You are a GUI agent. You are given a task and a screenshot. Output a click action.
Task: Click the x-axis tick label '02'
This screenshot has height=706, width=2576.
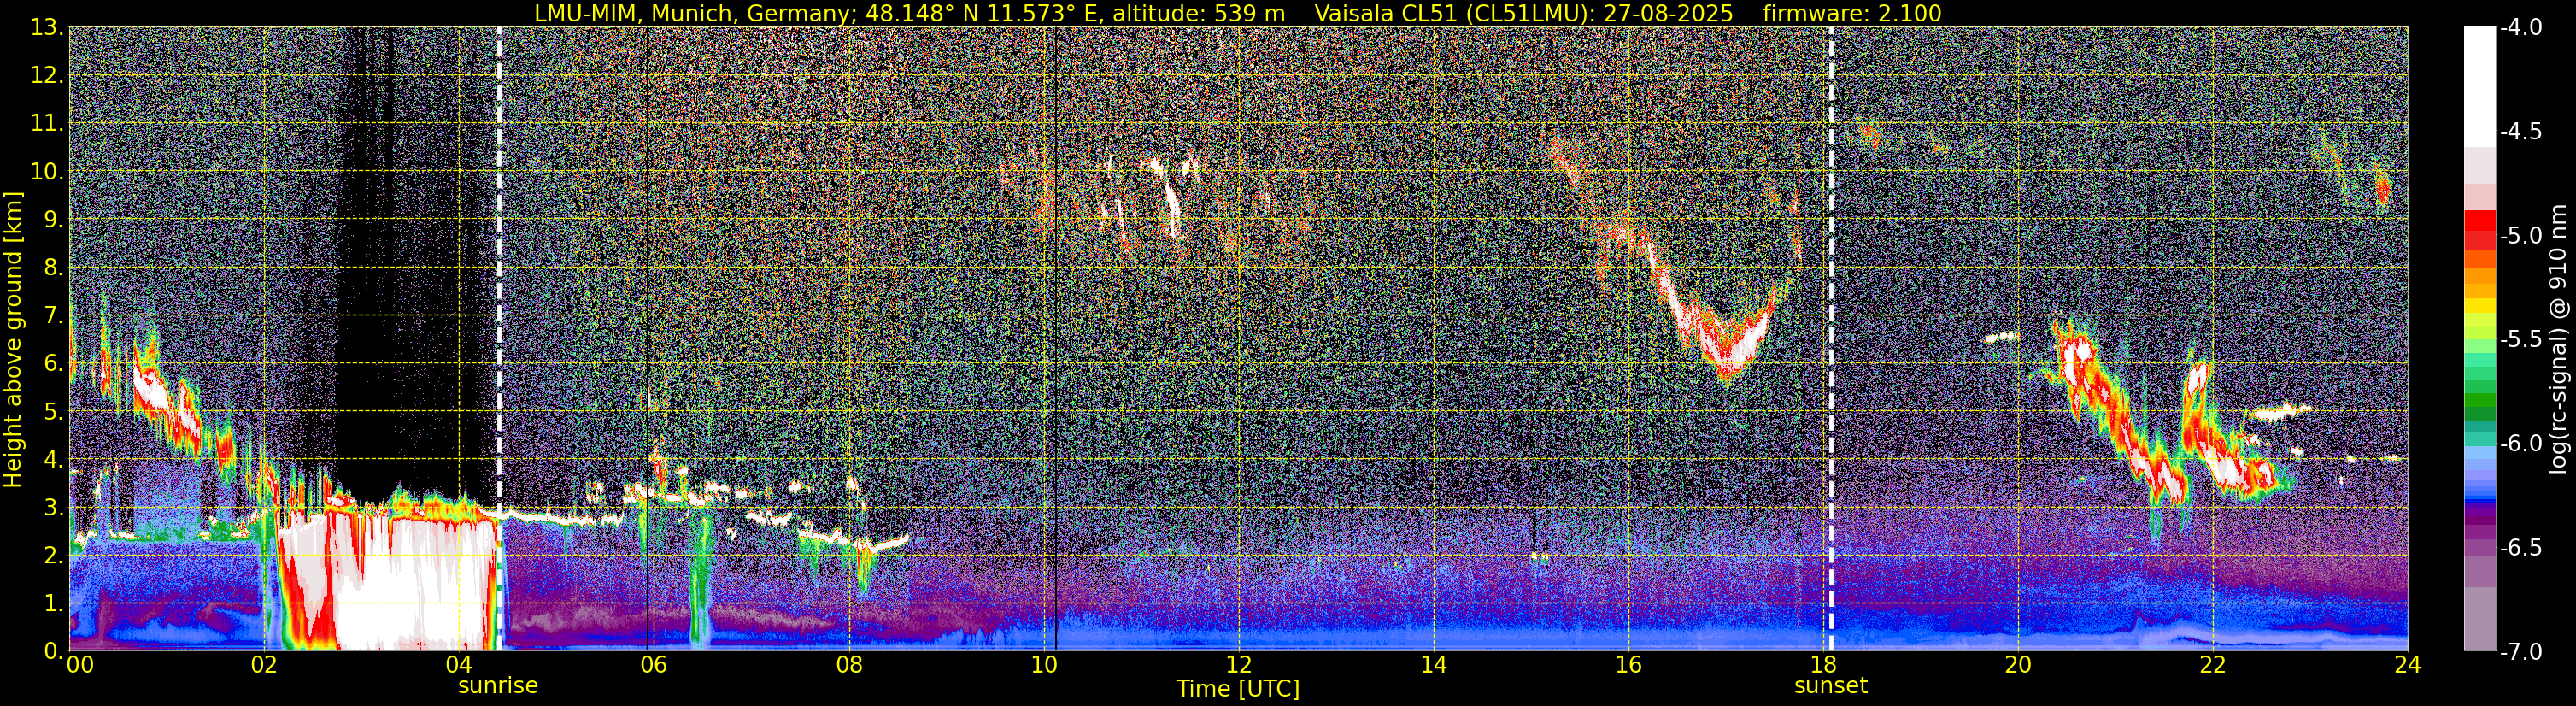pyautogui.click(x=264, y=665)
